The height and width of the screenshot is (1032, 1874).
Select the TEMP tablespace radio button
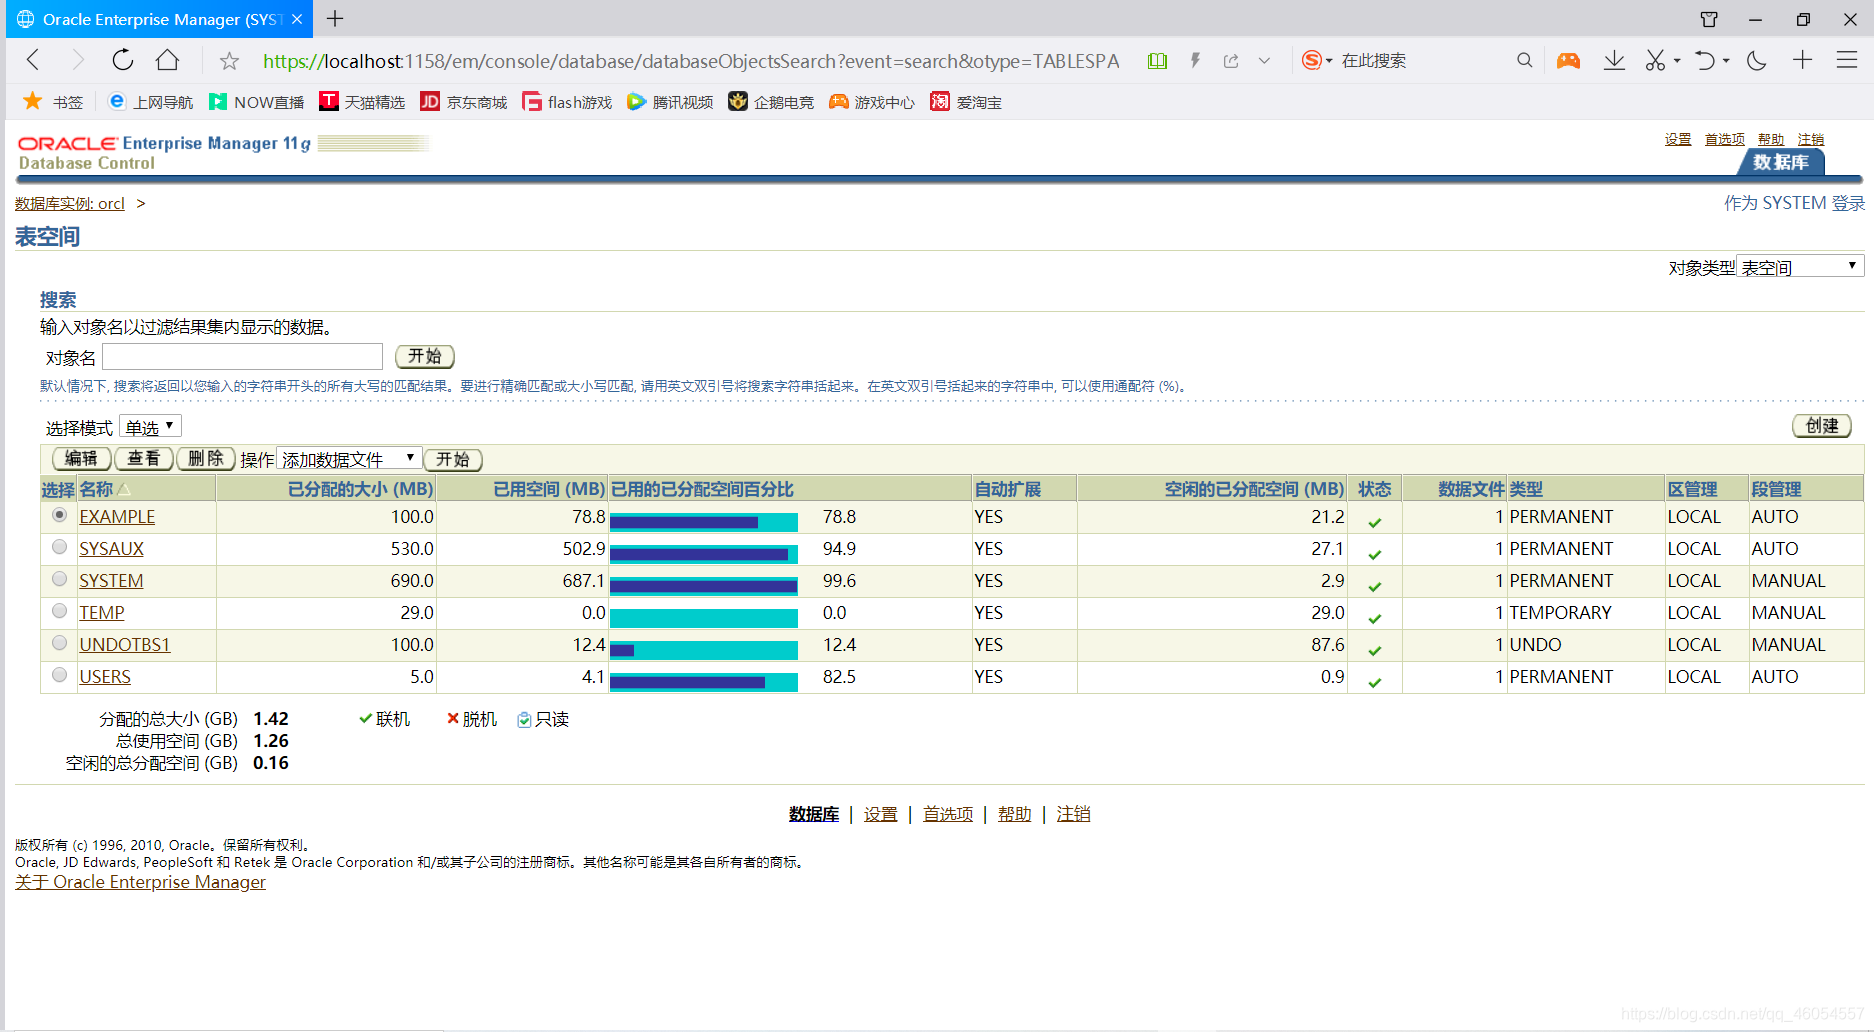[60, 611]
